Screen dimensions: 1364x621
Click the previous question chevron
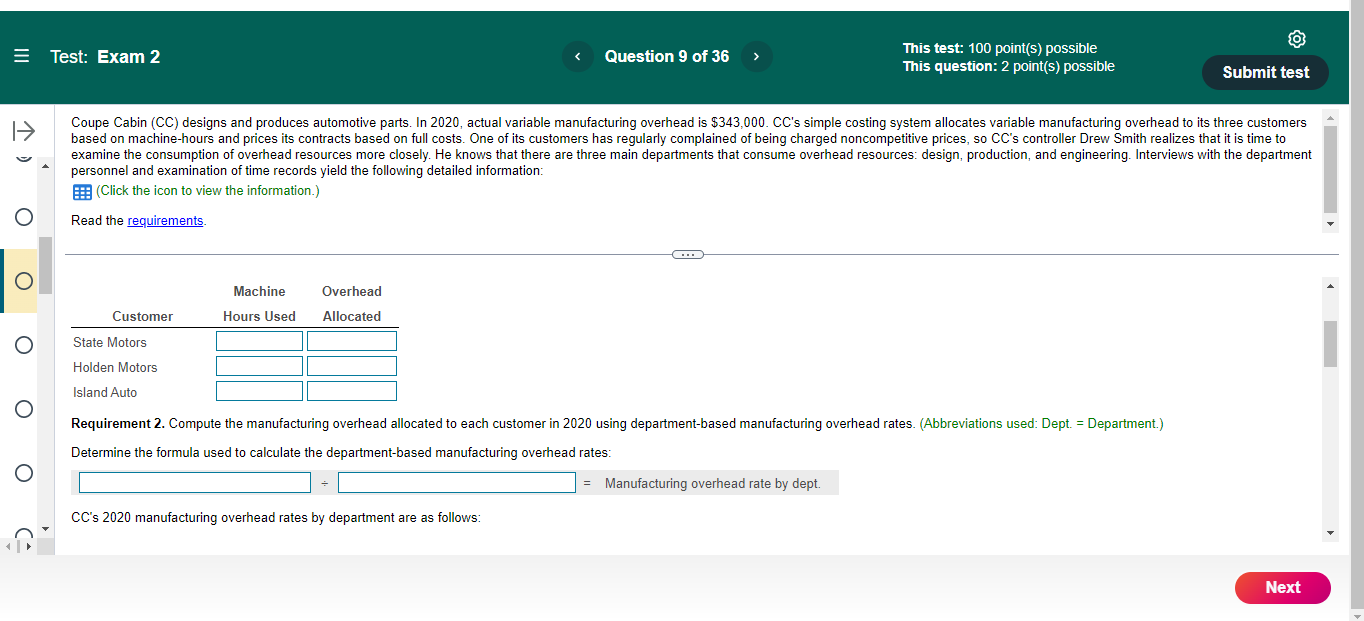pos(577,56)
